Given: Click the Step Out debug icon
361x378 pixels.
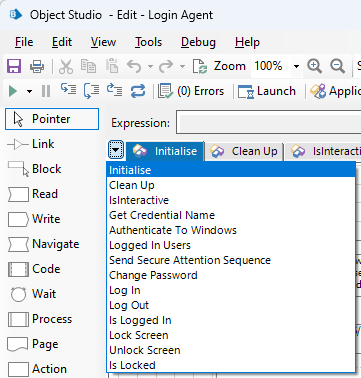Looking at the screenshot, I should pyautogui.click(x=114, y=90).
